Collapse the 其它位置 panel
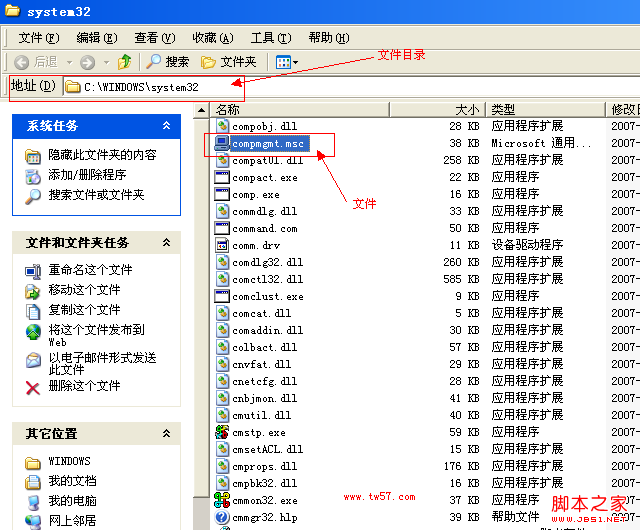This screenshot has height=530, width=640. click(166, 433)
